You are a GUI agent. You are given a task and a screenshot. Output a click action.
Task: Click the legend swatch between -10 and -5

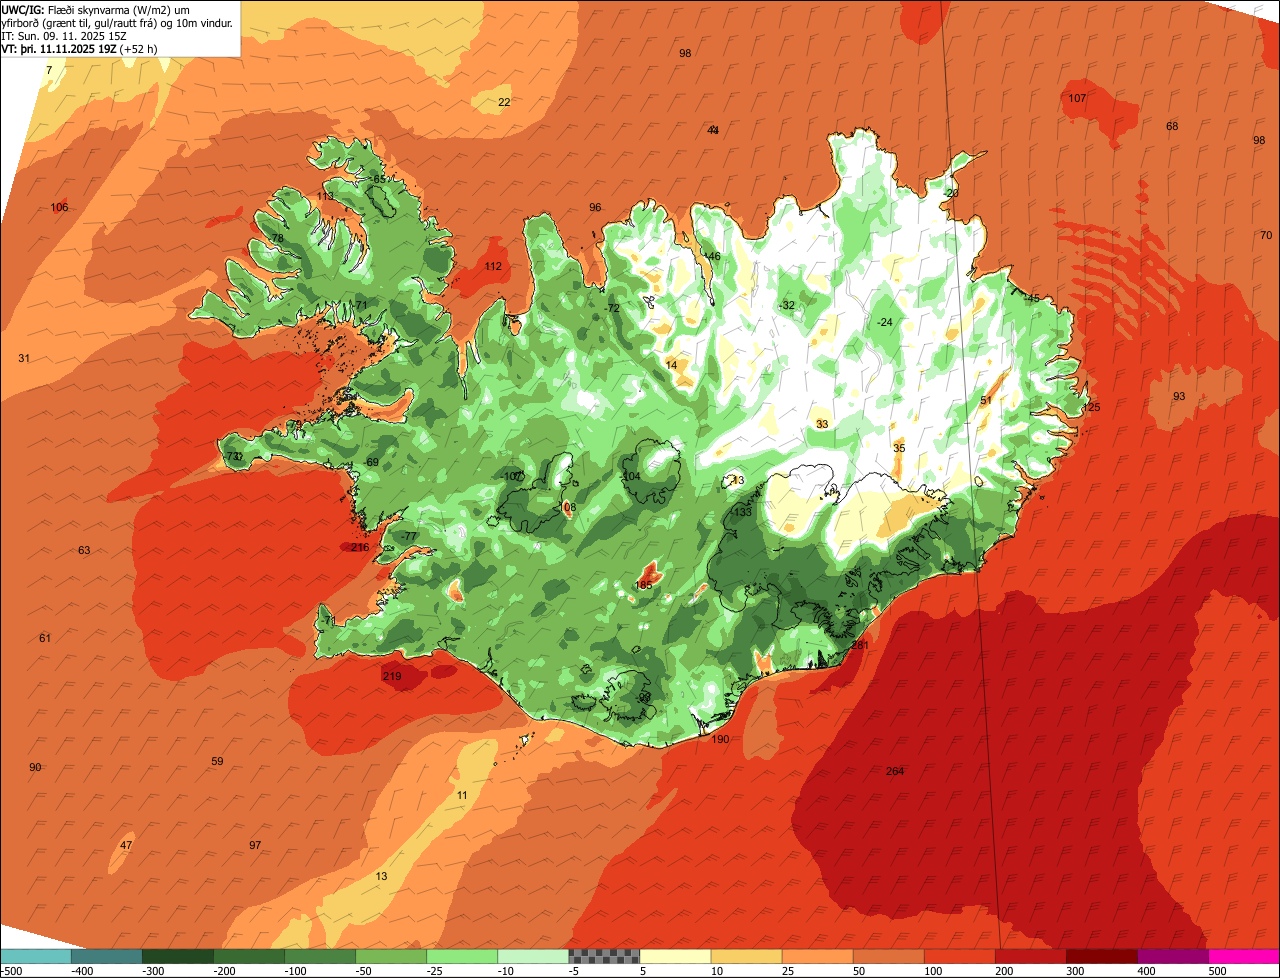tap(533, 956)
